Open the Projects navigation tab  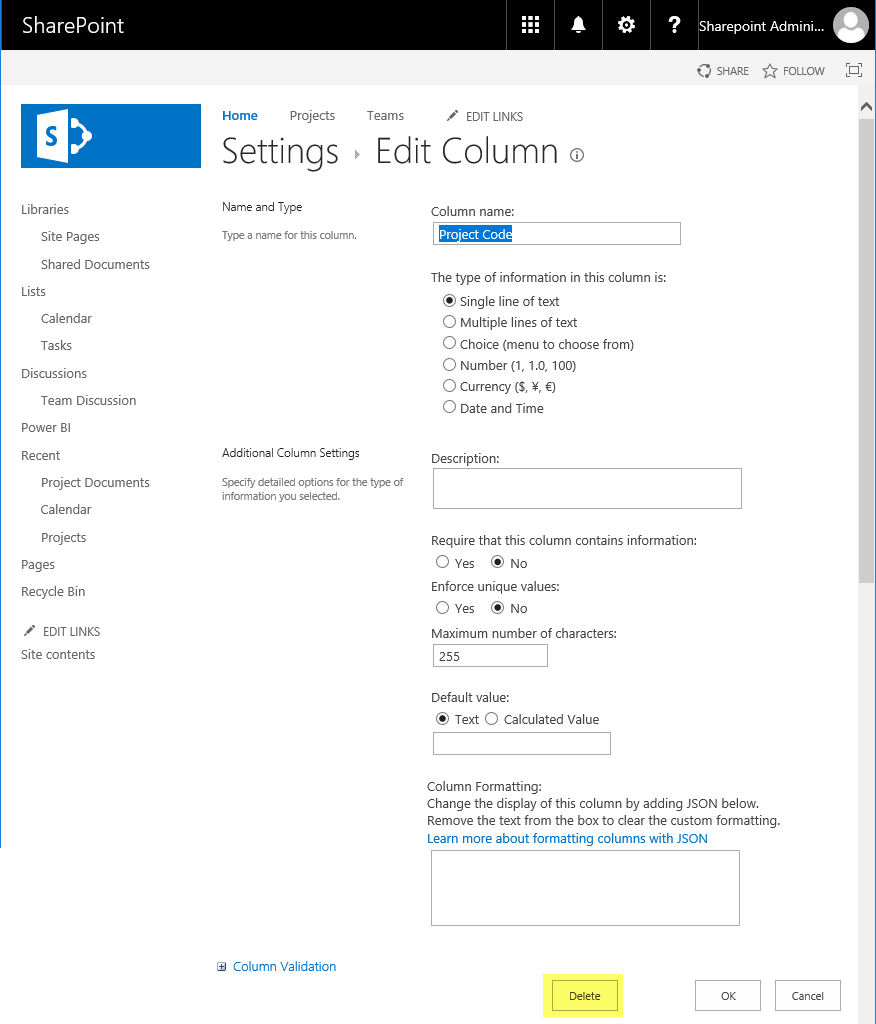[x=312, y=116]
